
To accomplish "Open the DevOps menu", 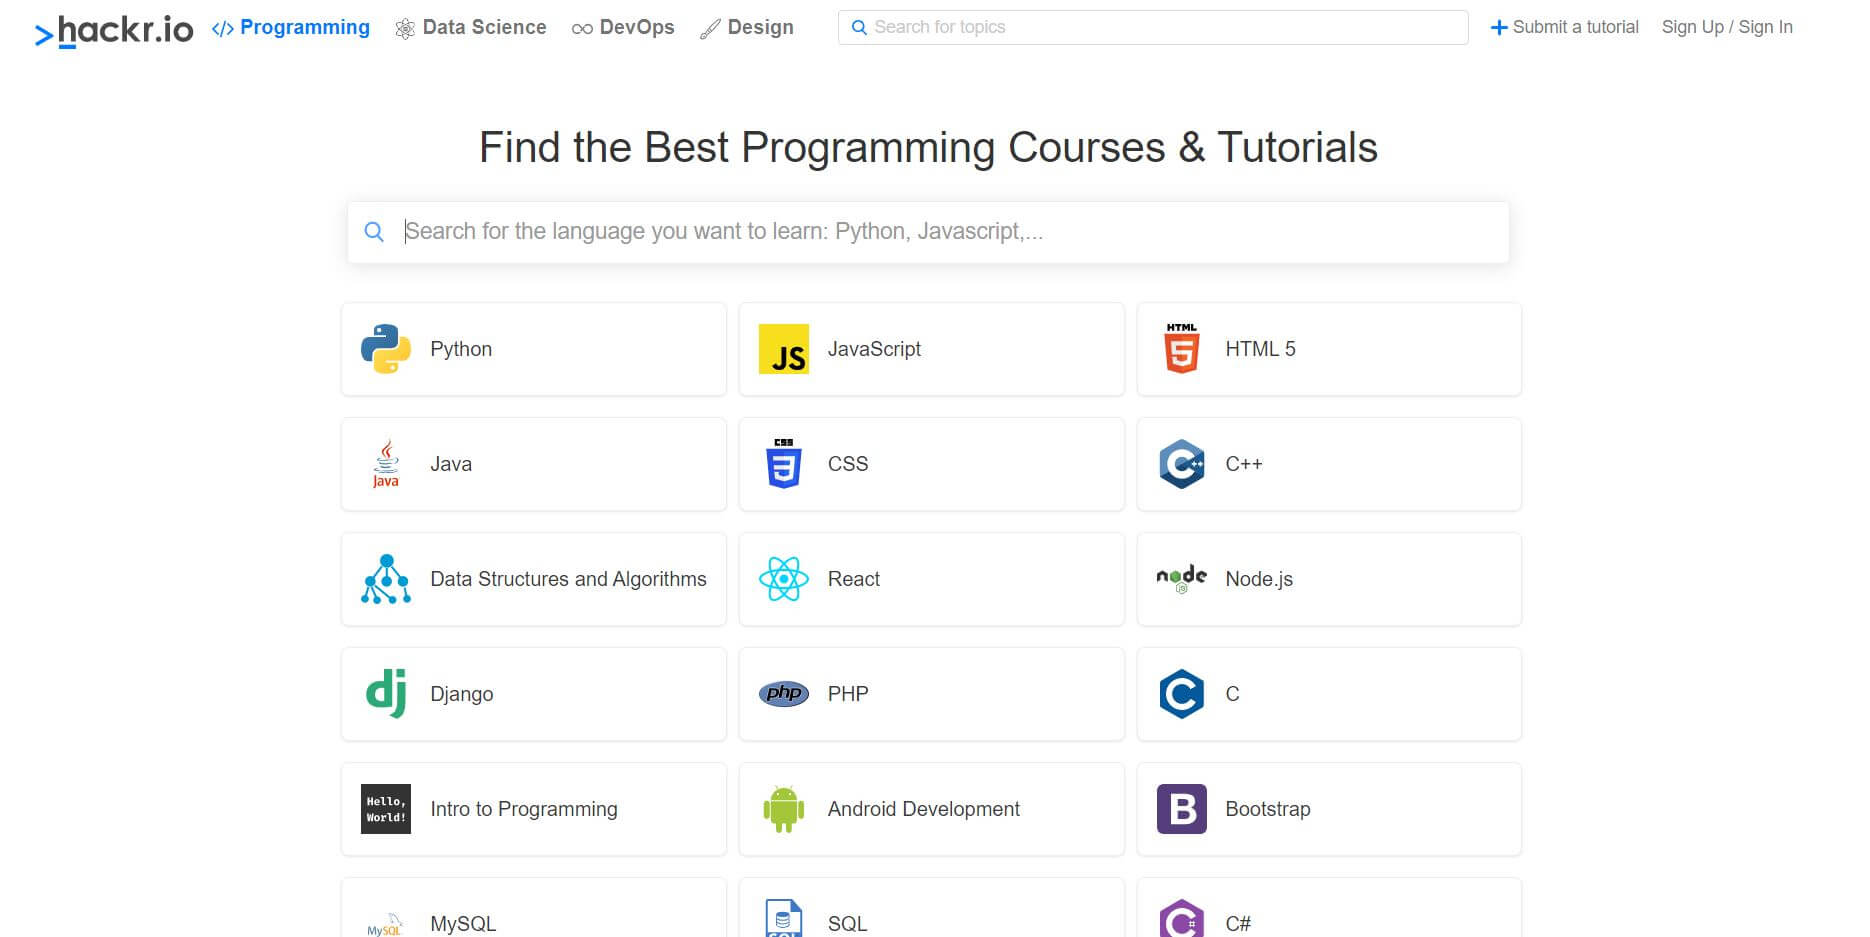I will click(x=622, y=28).
